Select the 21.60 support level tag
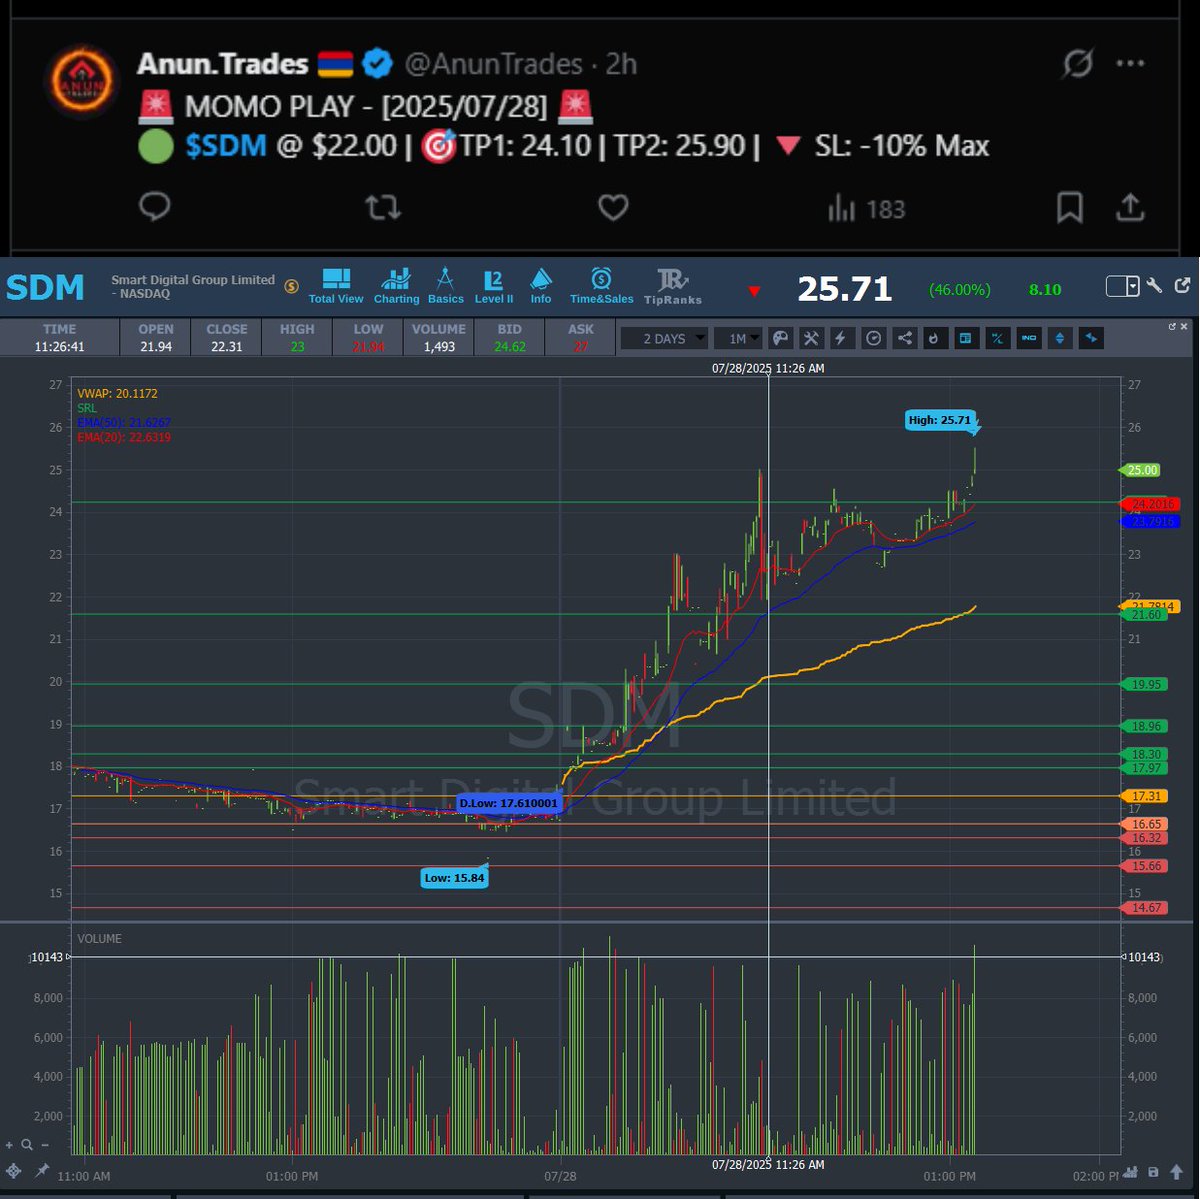This screenshot has height=1199, width=1200. [1146, 615]
